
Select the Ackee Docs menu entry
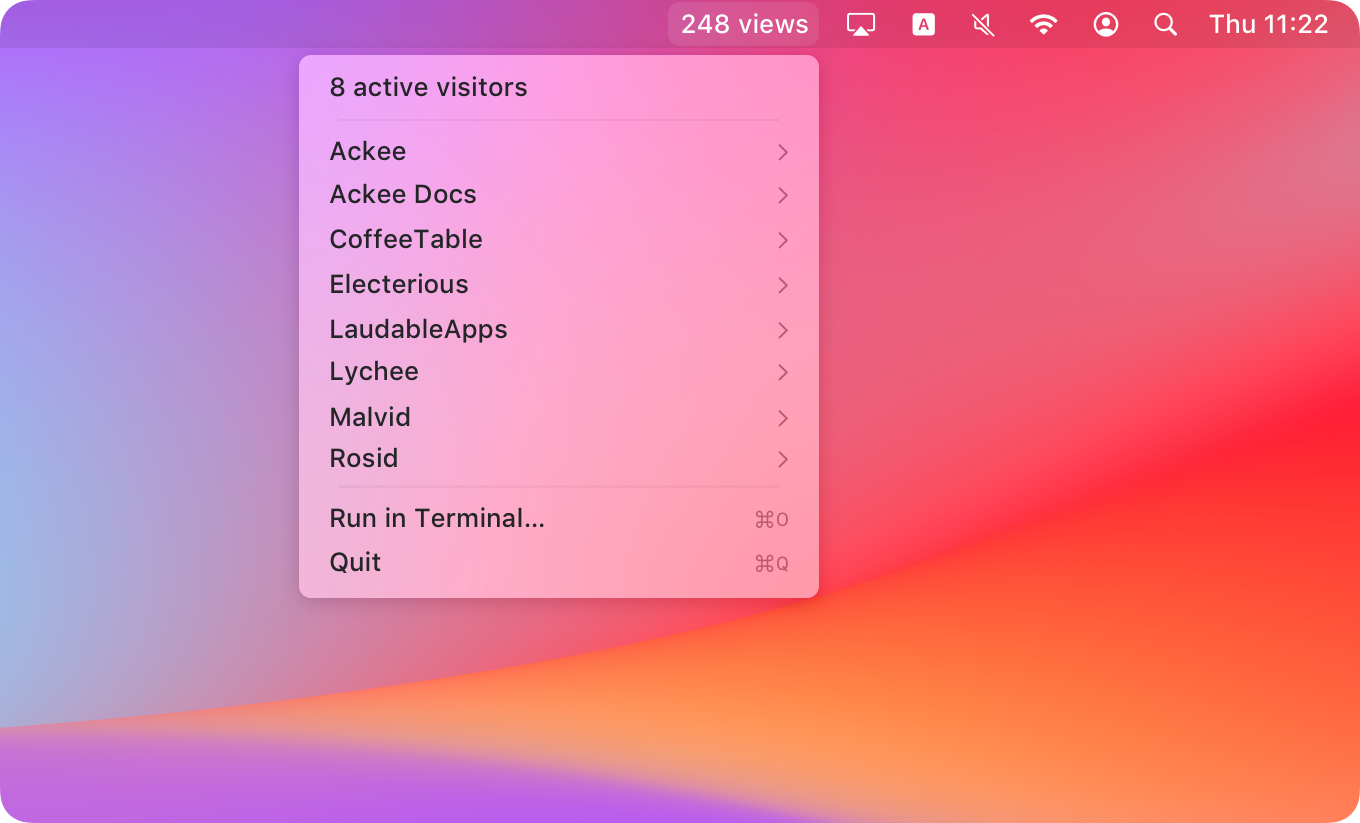tap(559, 195)
